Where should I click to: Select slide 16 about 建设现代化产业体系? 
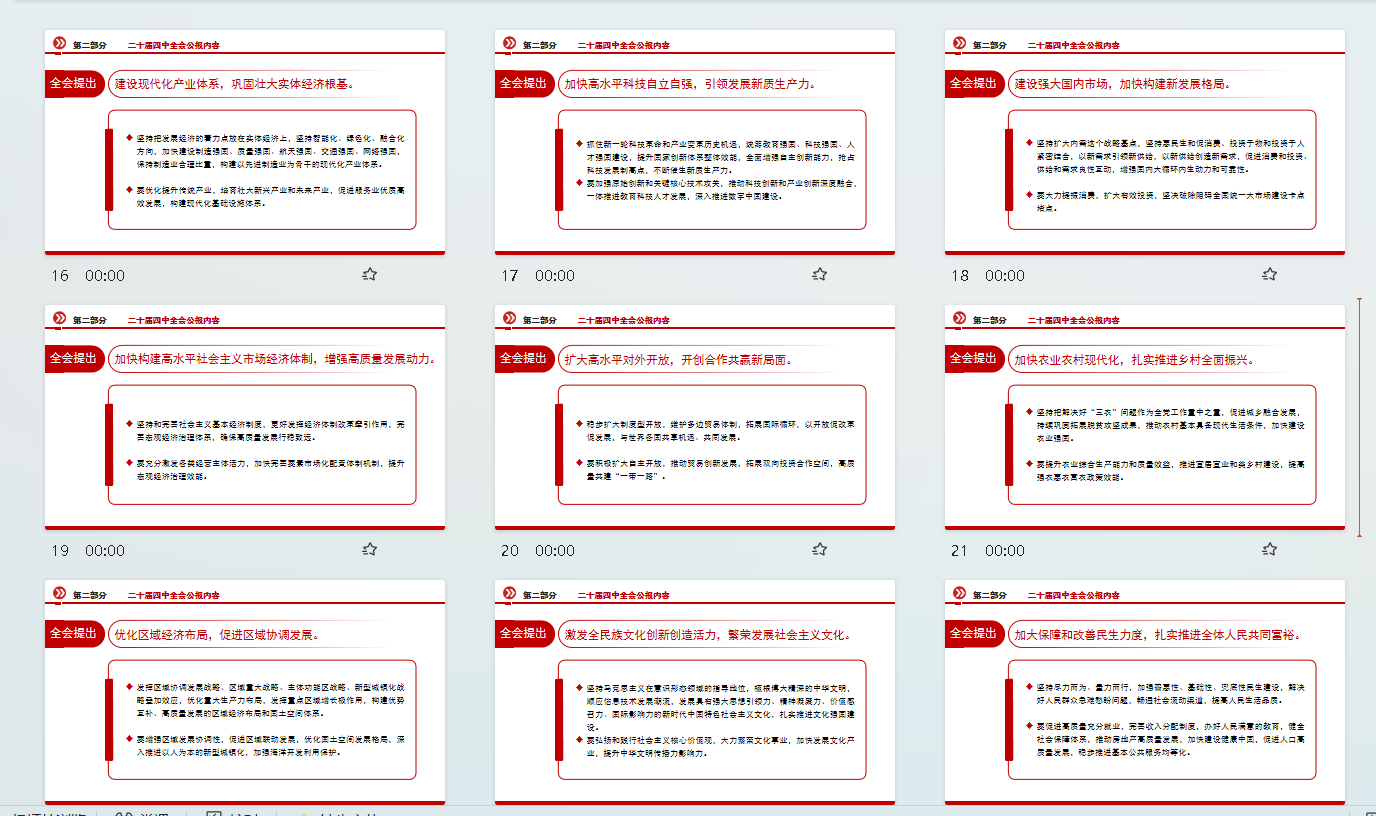[x=245, y=142]
